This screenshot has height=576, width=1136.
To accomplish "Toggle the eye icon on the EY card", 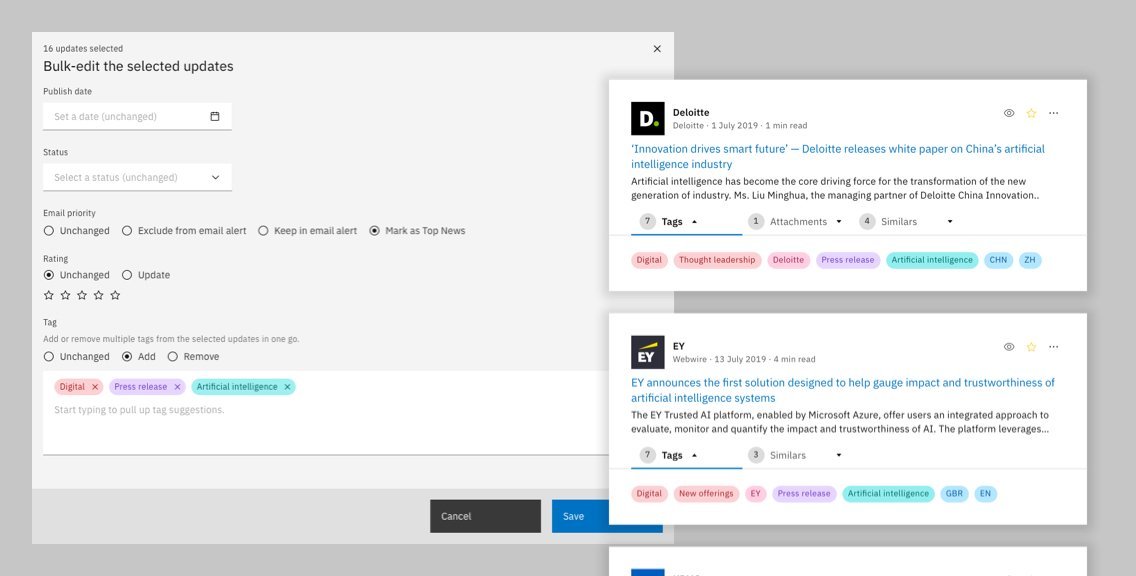I will tap(1008, 347).
